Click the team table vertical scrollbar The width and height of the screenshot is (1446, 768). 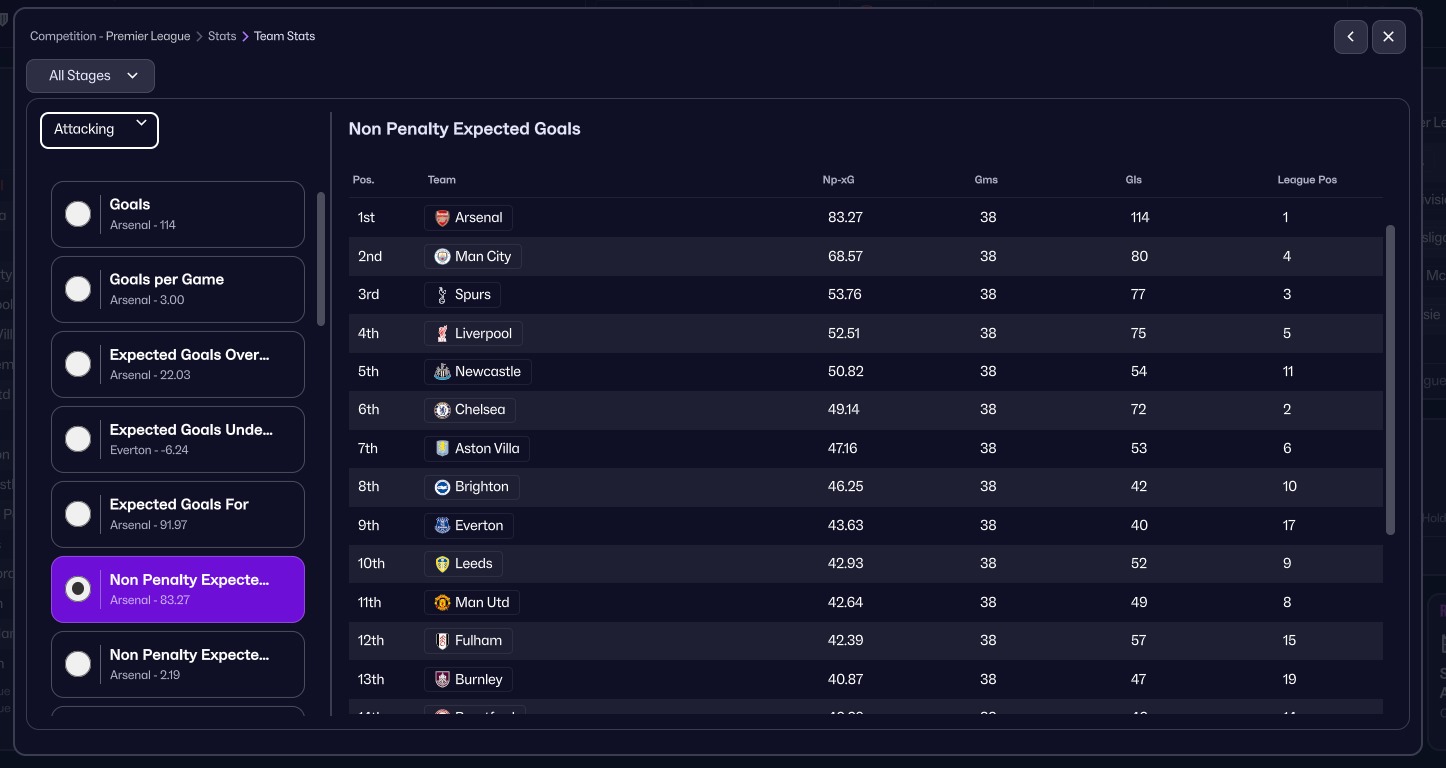coord(1390,380)
